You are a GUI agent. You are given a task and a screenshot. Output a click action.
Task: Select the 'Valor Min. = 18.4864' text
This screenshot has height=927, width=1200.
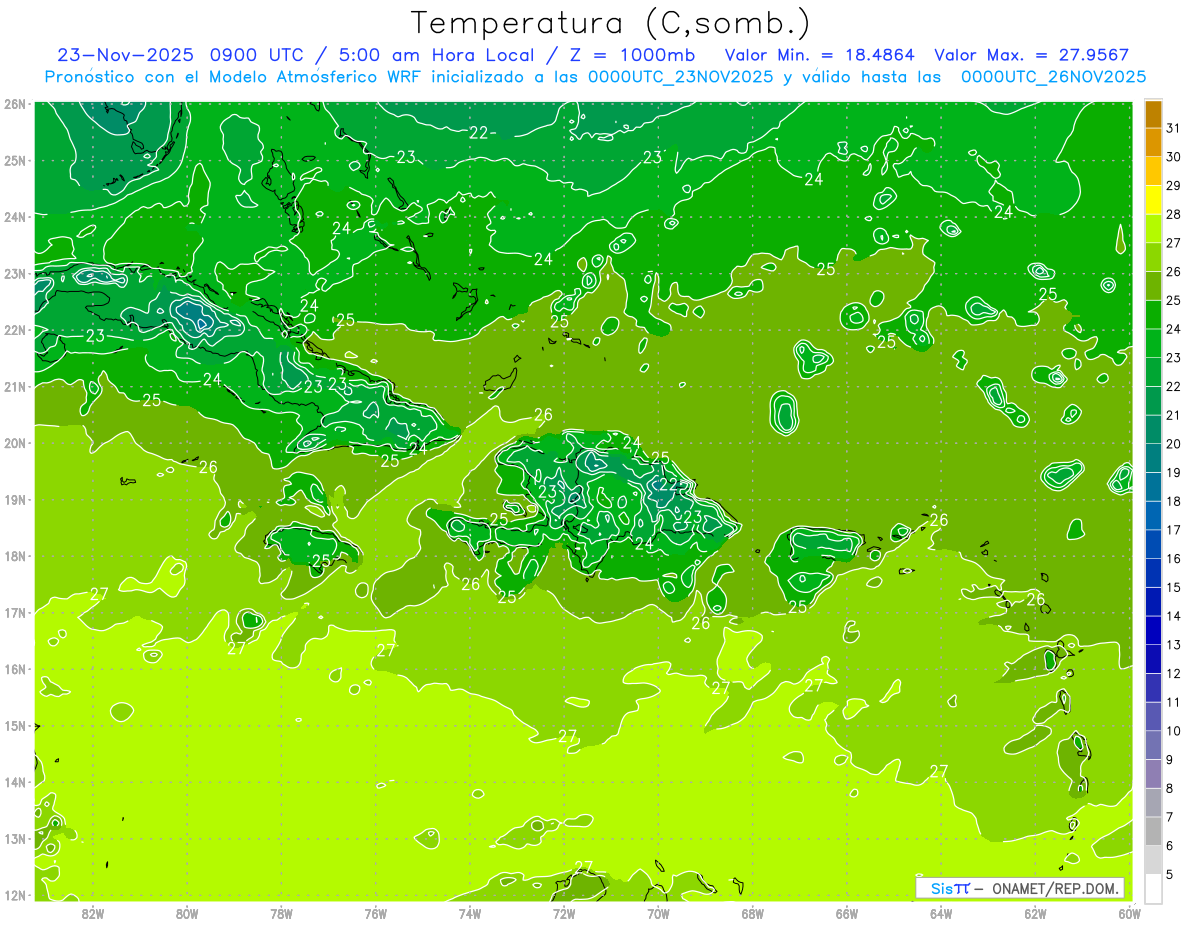(x=820, y=55)
